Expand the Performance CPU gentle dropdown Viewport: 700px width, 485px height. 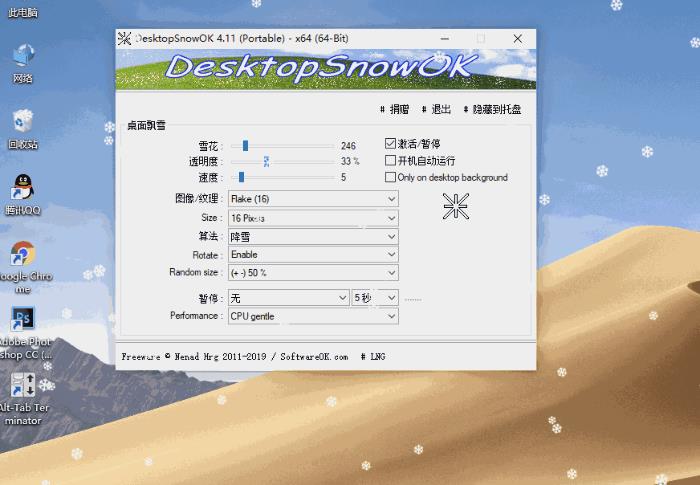click(313, 316)
